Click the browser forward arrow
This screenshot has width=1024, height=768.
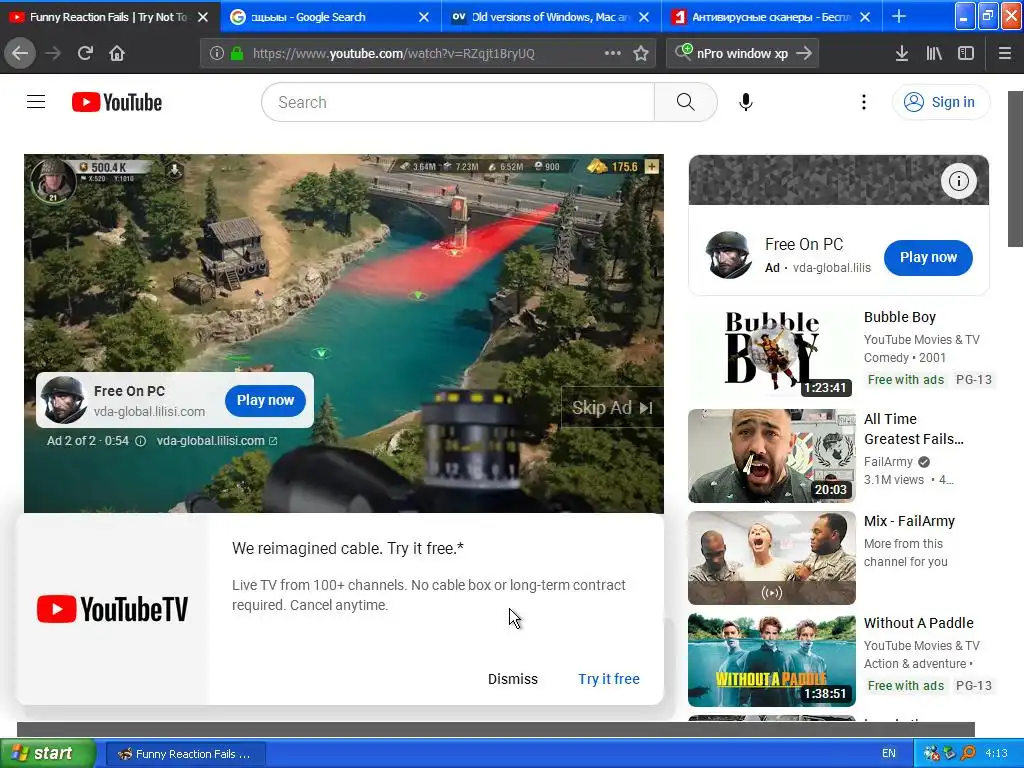pos(53,53)
